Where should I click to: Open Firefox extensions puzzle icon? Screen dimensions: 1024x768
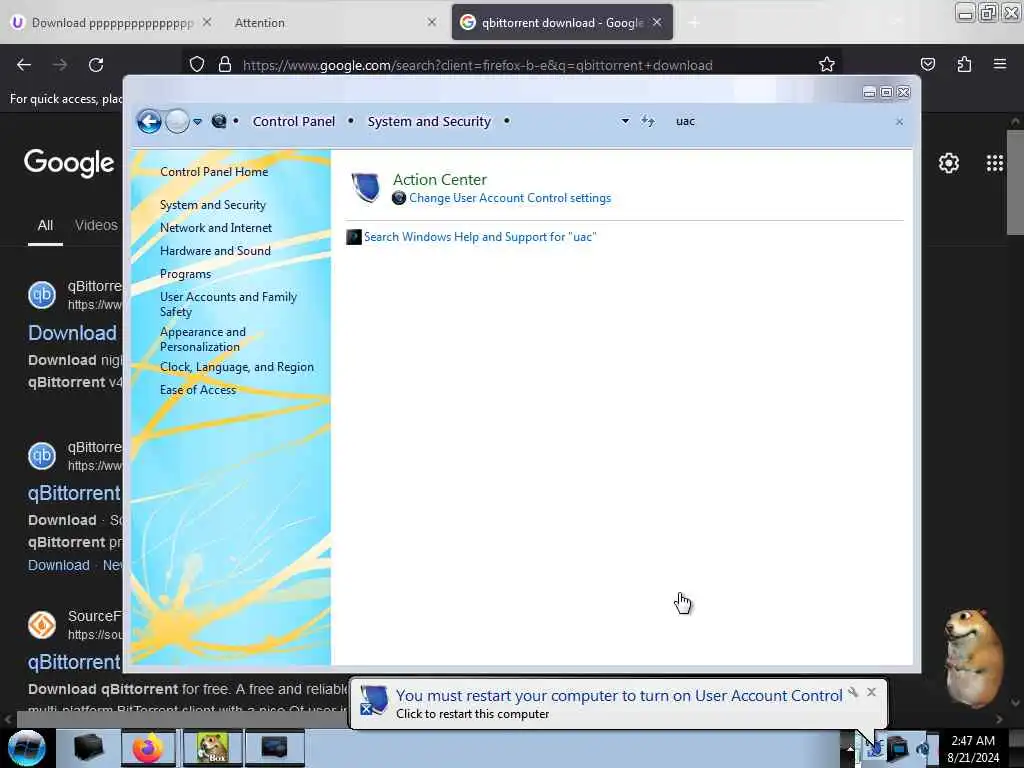point(964,64)
